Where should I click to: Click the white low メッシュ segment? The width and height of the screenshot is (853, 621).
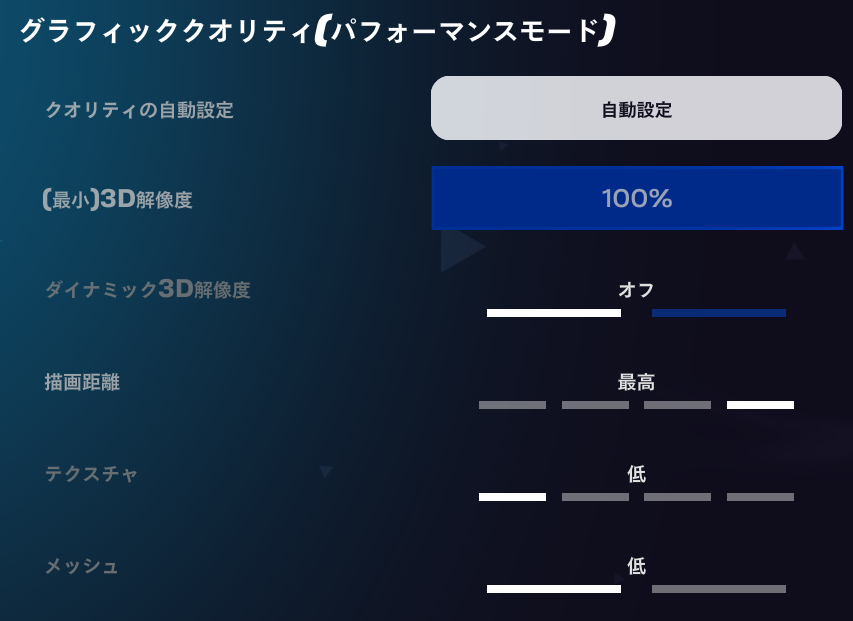pyautogui.click(x=553, y=589)
